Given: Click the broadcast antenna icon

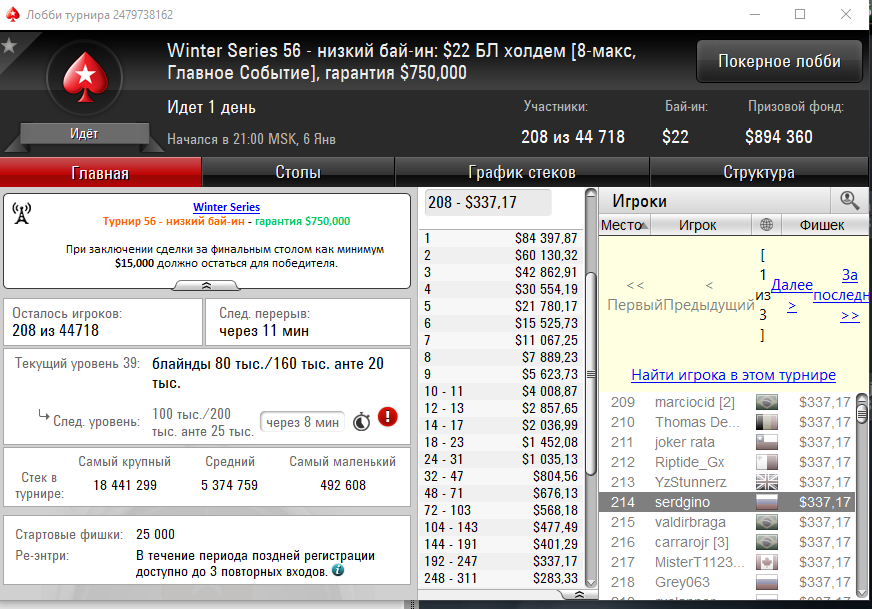Looking at the screenshot, I should click(21, 214).
